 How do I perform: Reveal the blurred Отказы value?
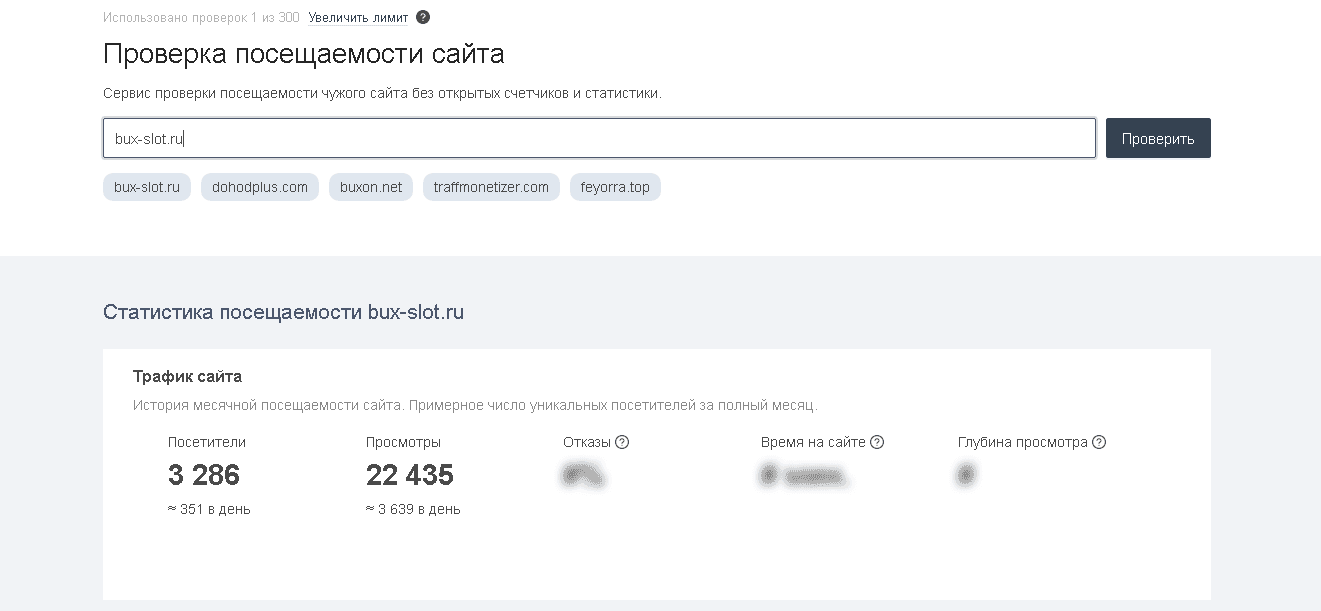click(582, 474)
